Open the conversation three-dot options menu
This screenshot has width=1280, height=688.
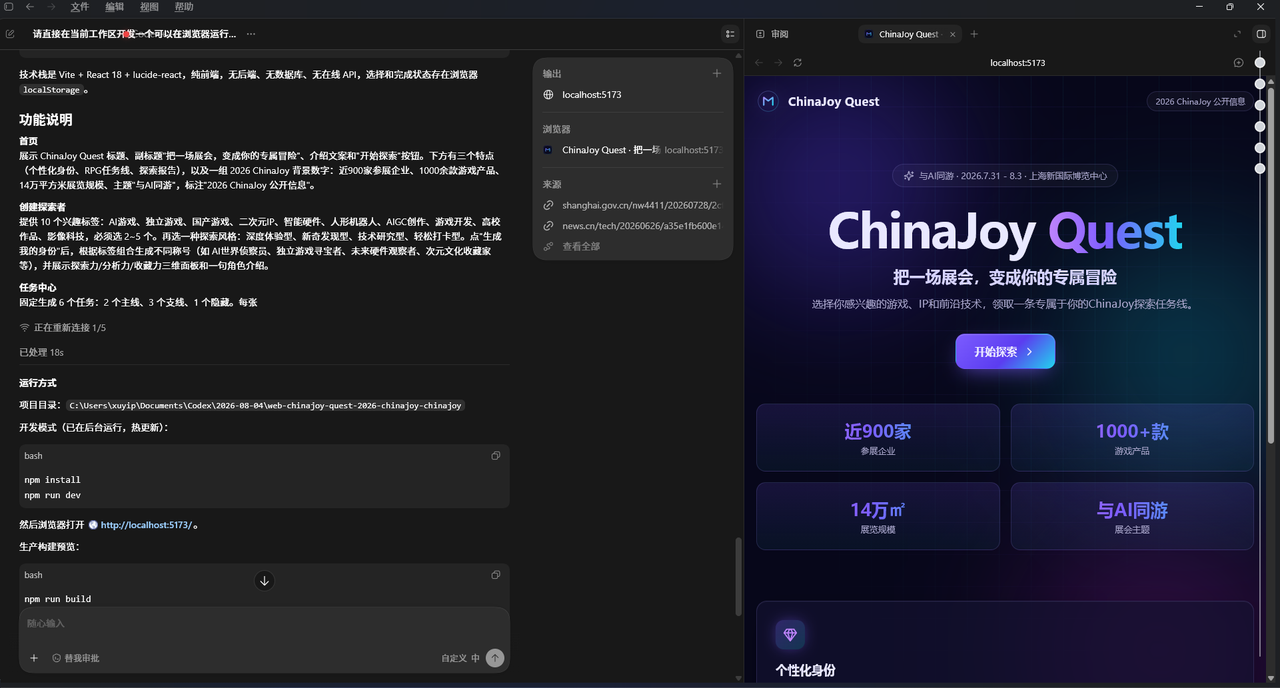coord(251,34)
